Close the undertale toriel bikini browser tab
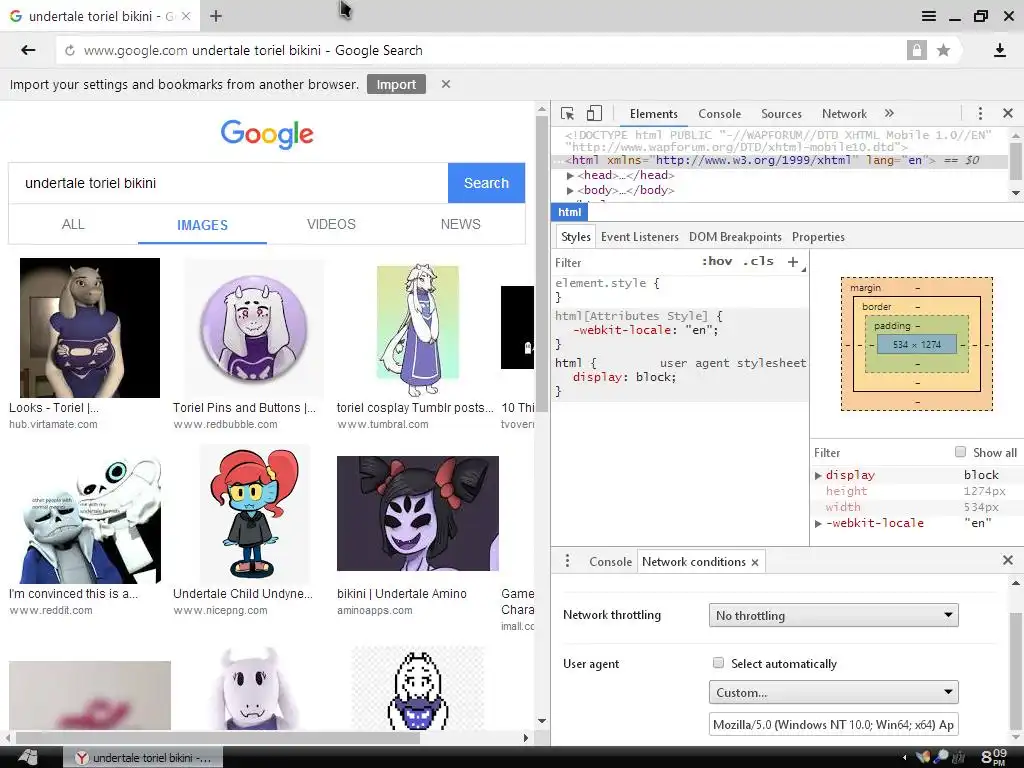The width and height of the screenshot is (1024, 768). coord(186,16)
